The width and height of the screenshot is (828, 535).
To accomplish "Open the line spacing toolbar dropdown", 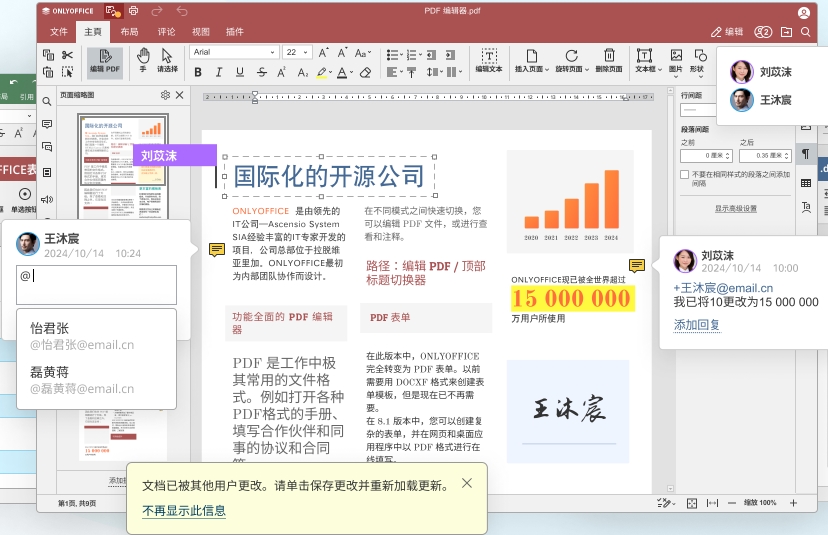I will (x=434, y=72).
